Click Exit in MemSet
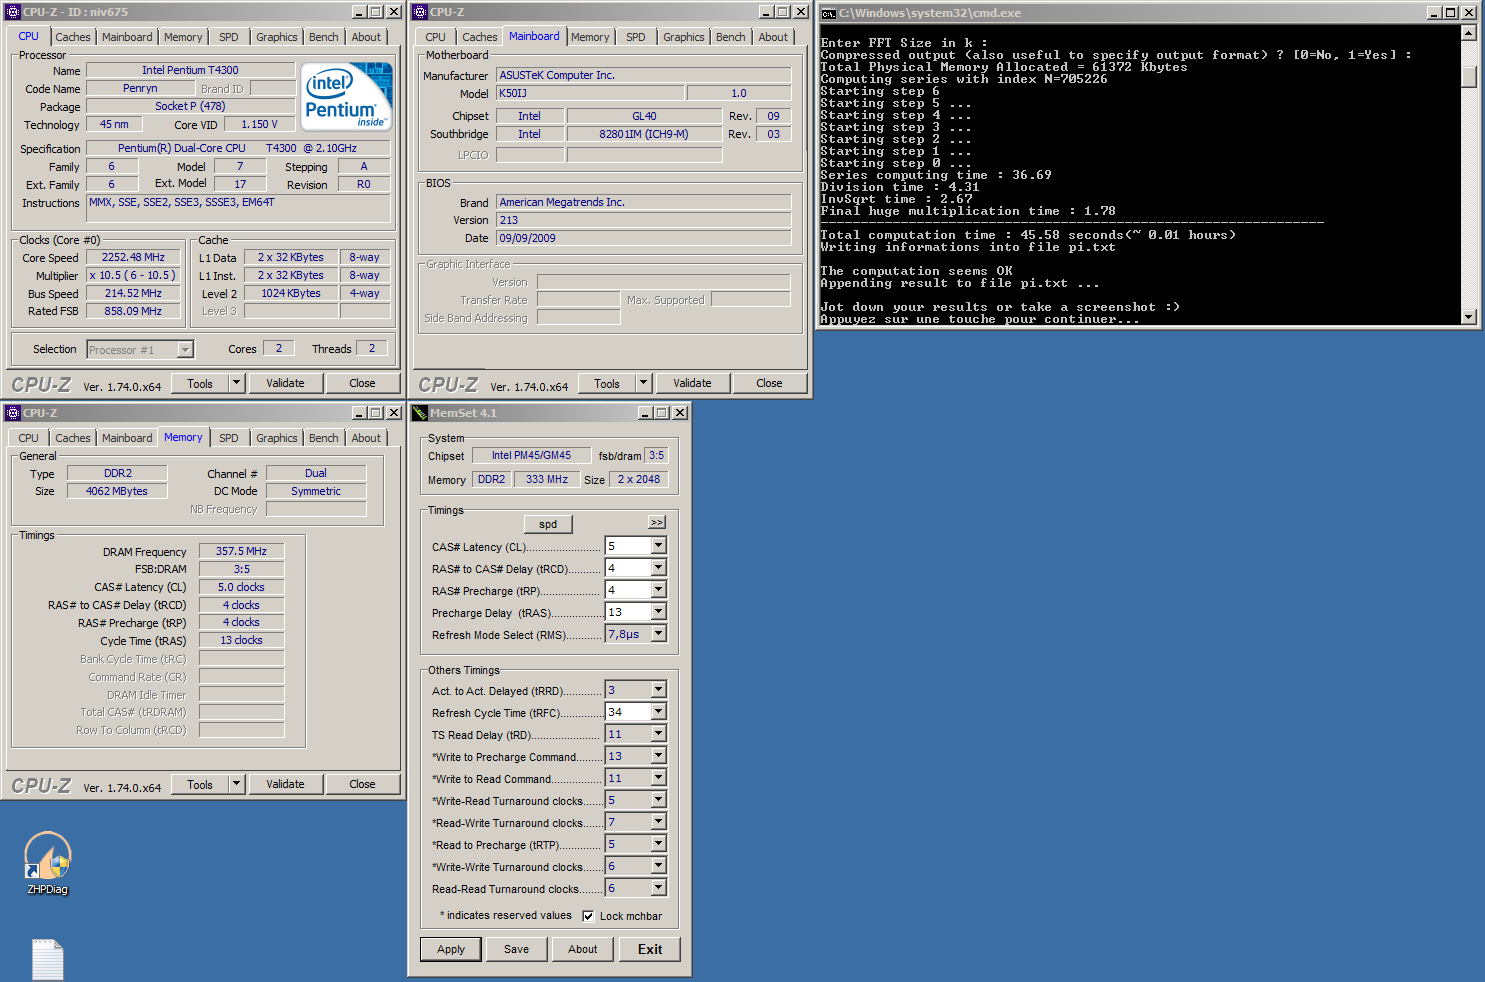Image resolution: width=1485 pixels, height=982 pixels. 650,949
